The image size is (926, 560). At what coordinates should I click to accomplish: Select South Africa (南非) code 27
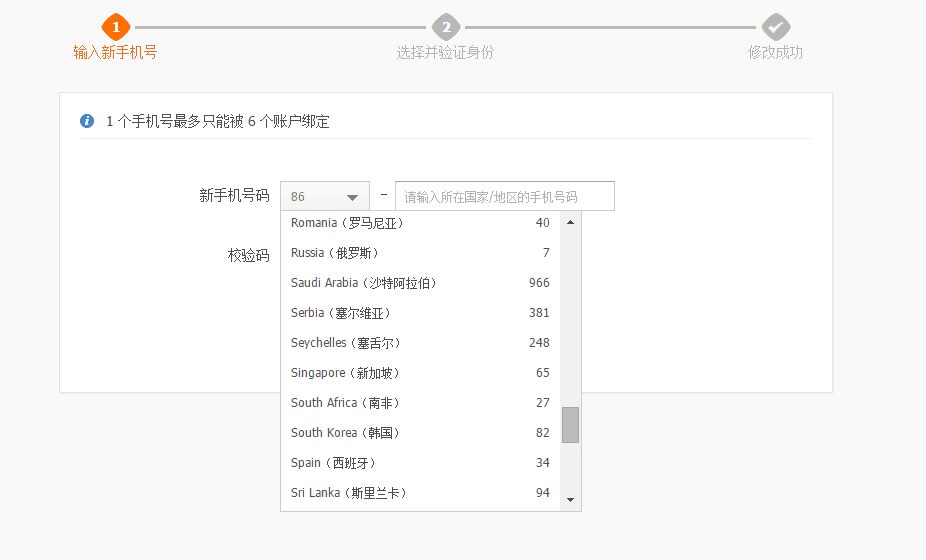click(420, 403)
